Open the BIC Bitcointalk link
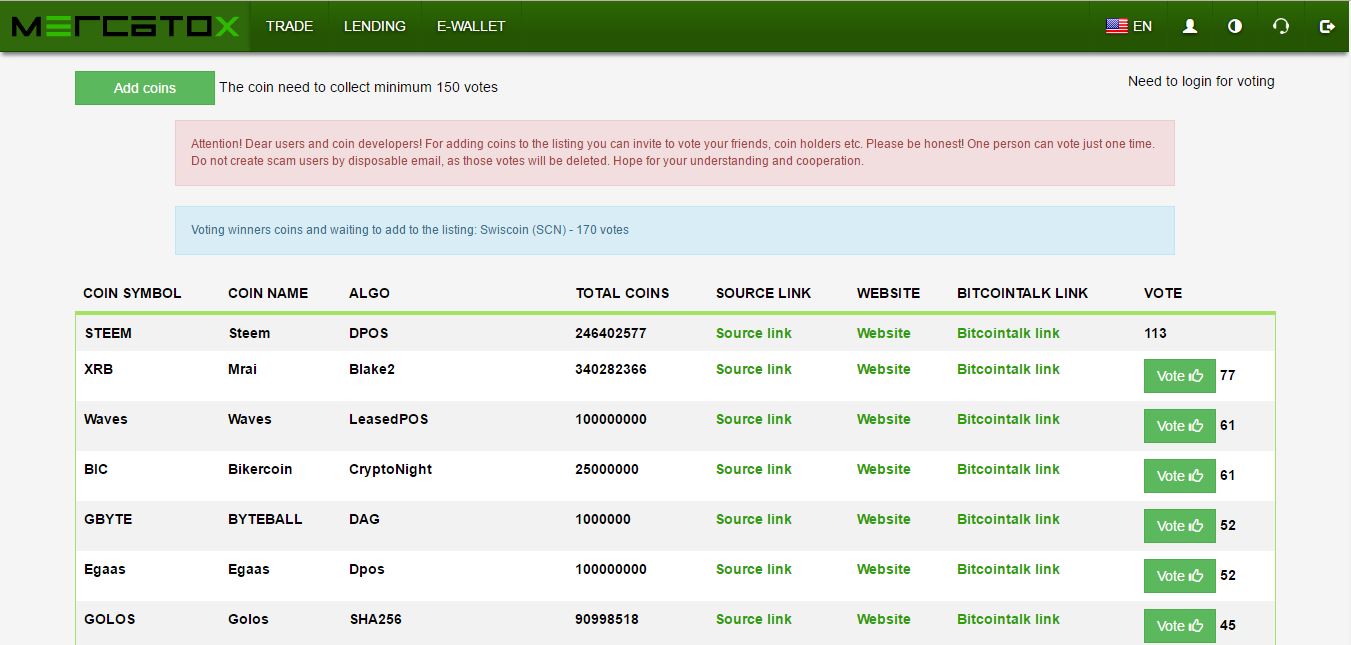 [x=1008, y=469]
